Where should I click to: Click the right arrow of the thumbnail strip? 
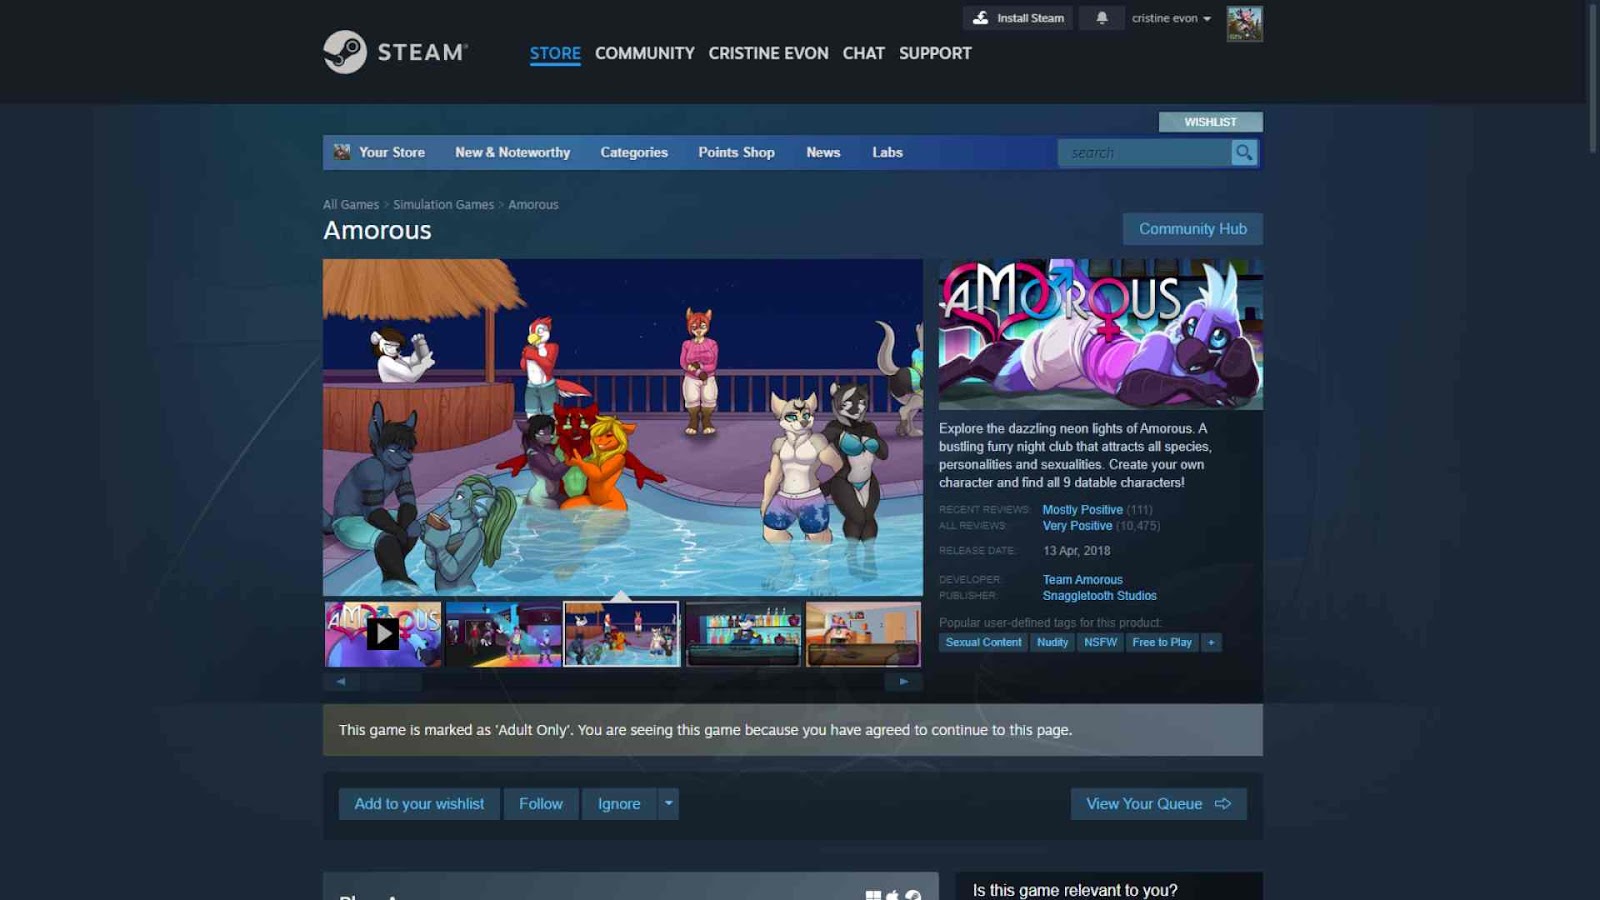(x=904, y=682)
